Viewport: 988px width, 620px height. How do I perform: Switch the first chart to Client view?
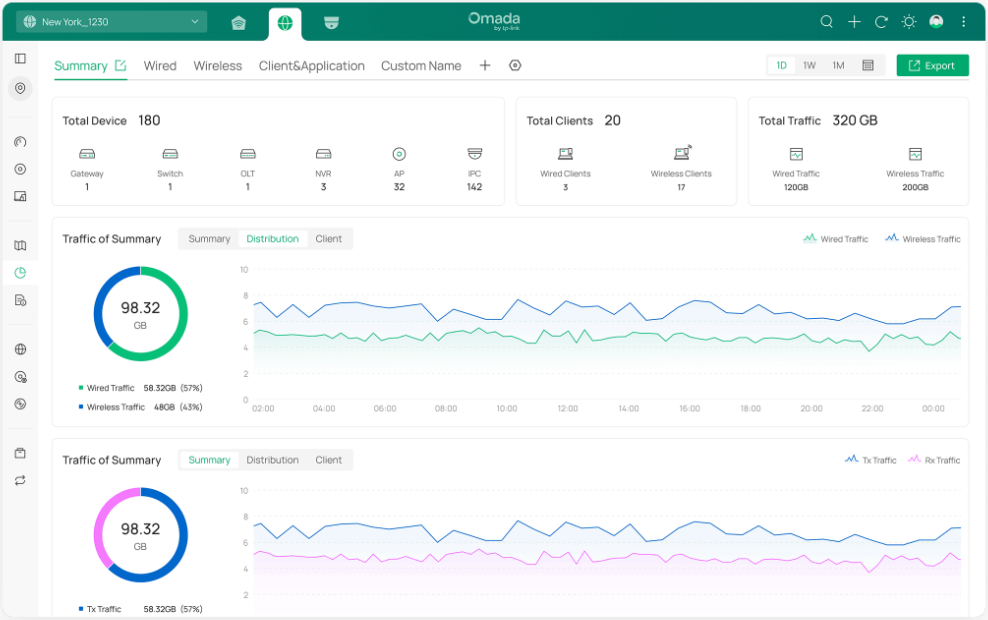click(x=328, y=239)
